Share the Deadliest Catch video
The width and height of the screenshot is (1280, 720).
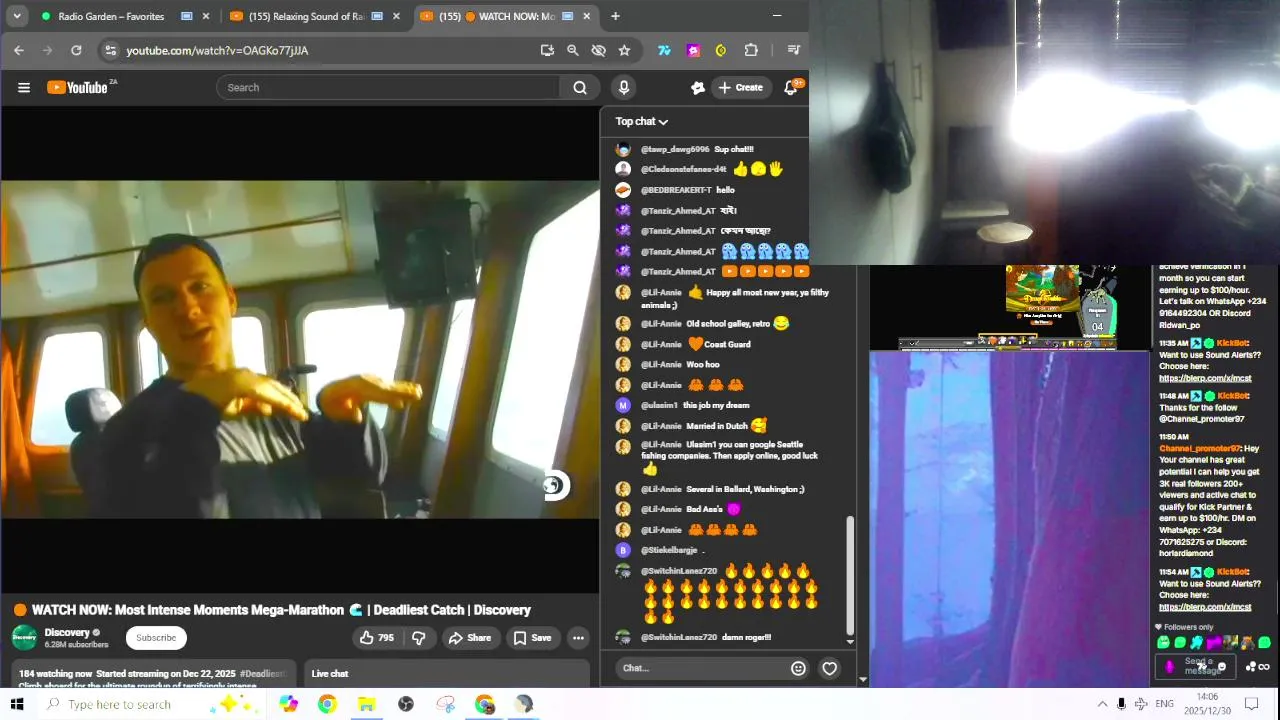click(469, 638)
